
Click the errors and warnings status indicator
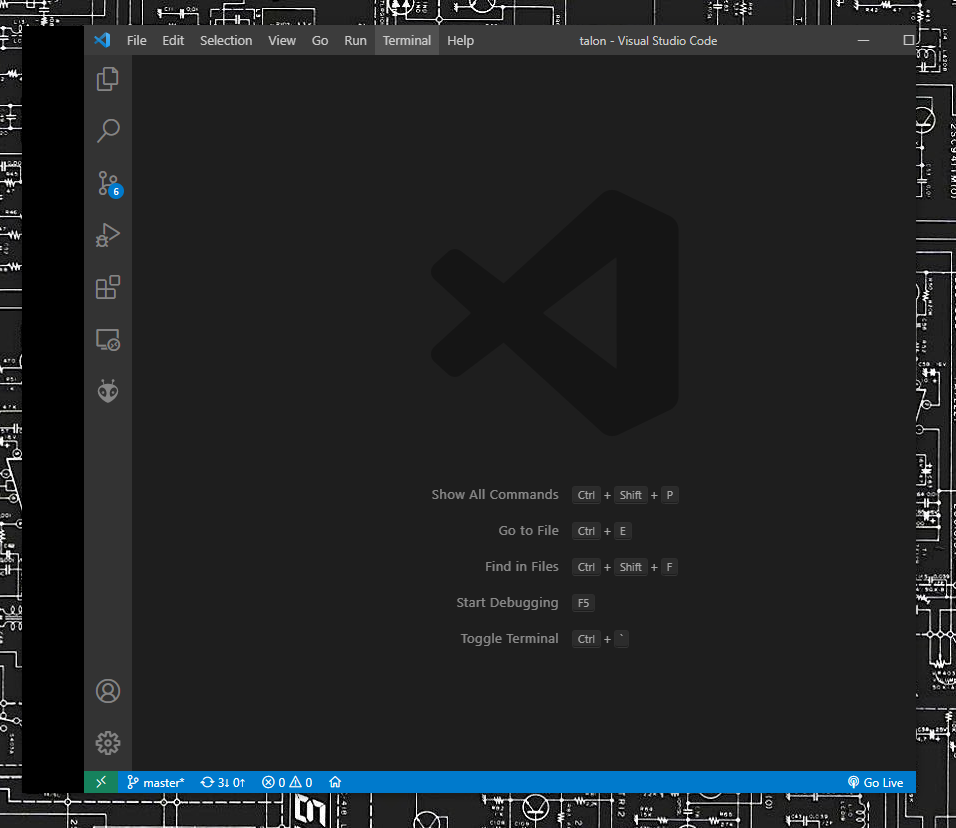click(286, 782)
